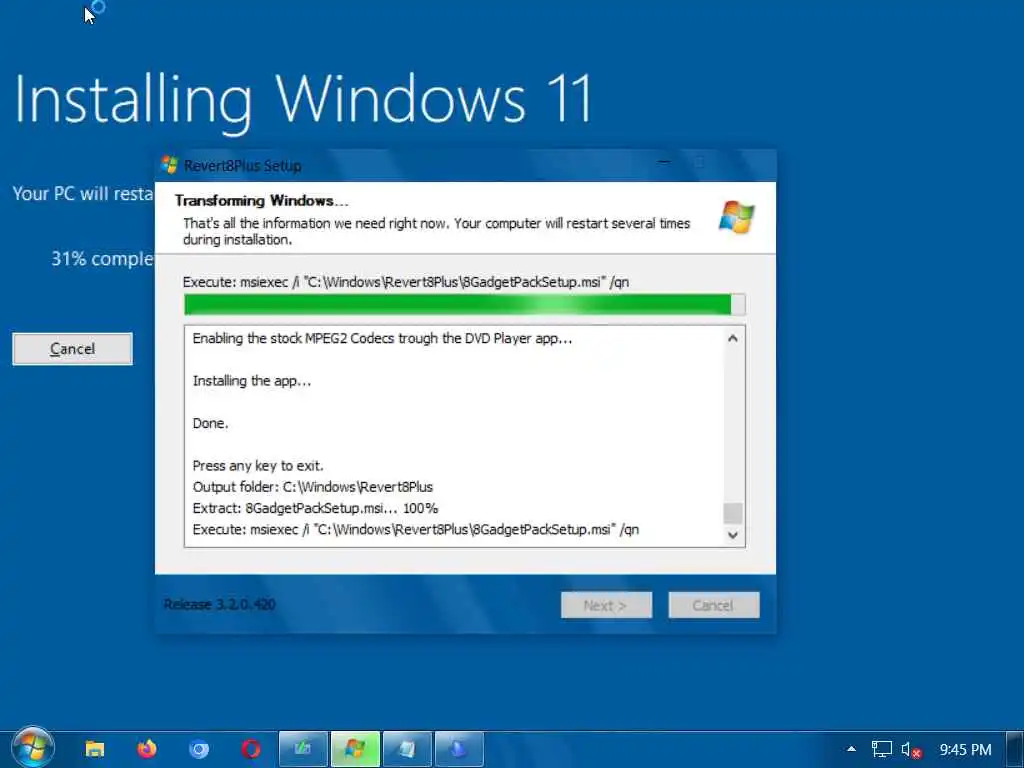Viewport: 1024px width, 768px height.
Task: Click the green installation progress bar
Action: tap(464, 305)
